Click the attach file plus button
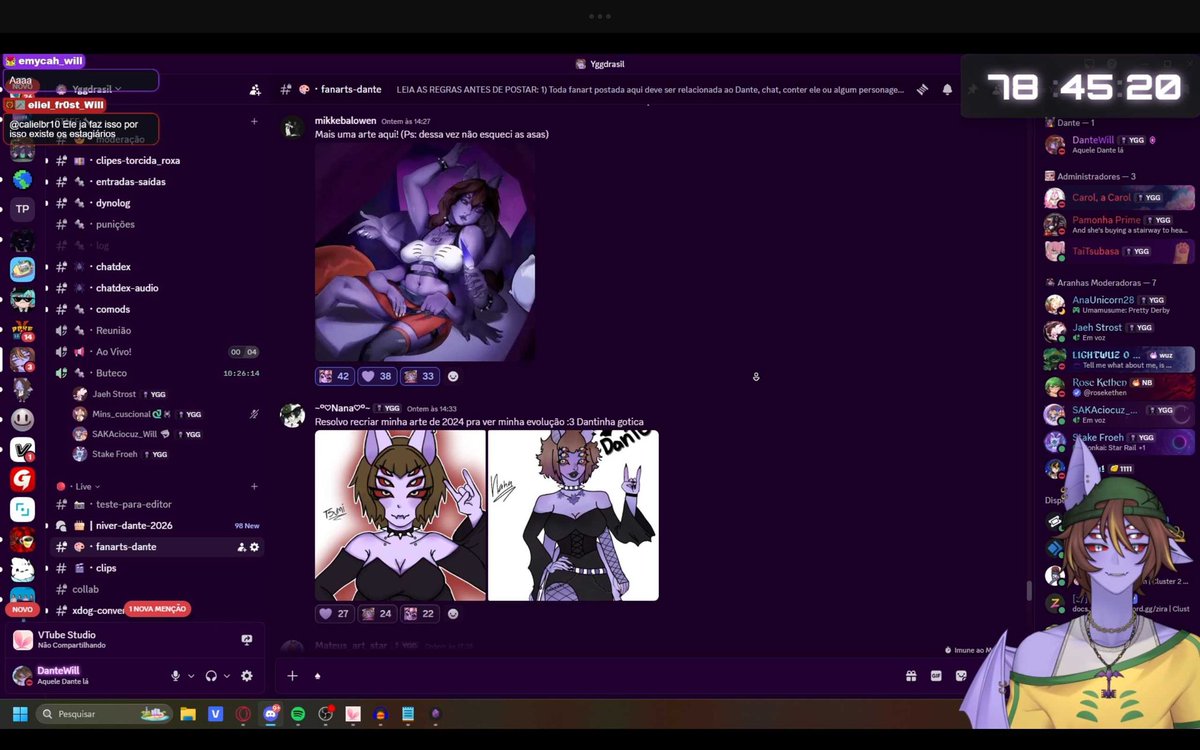This screenshot has height=750, width=1200. pos(292,676)
